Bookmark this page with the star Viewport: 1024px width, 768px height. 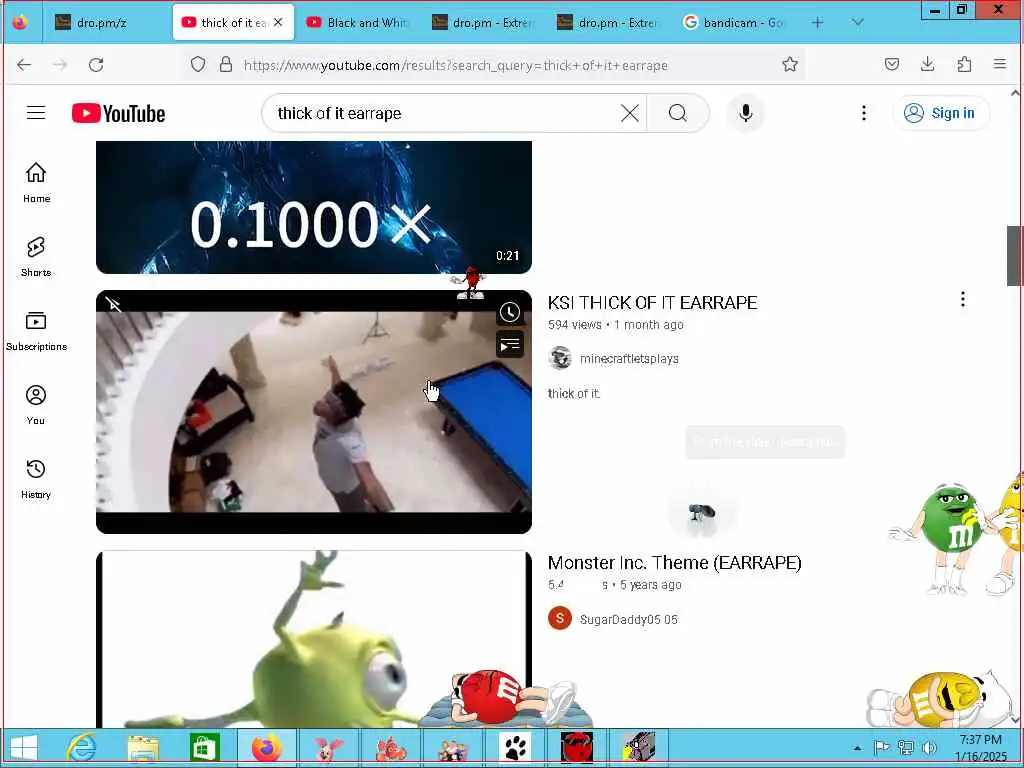tap(790, 64)
